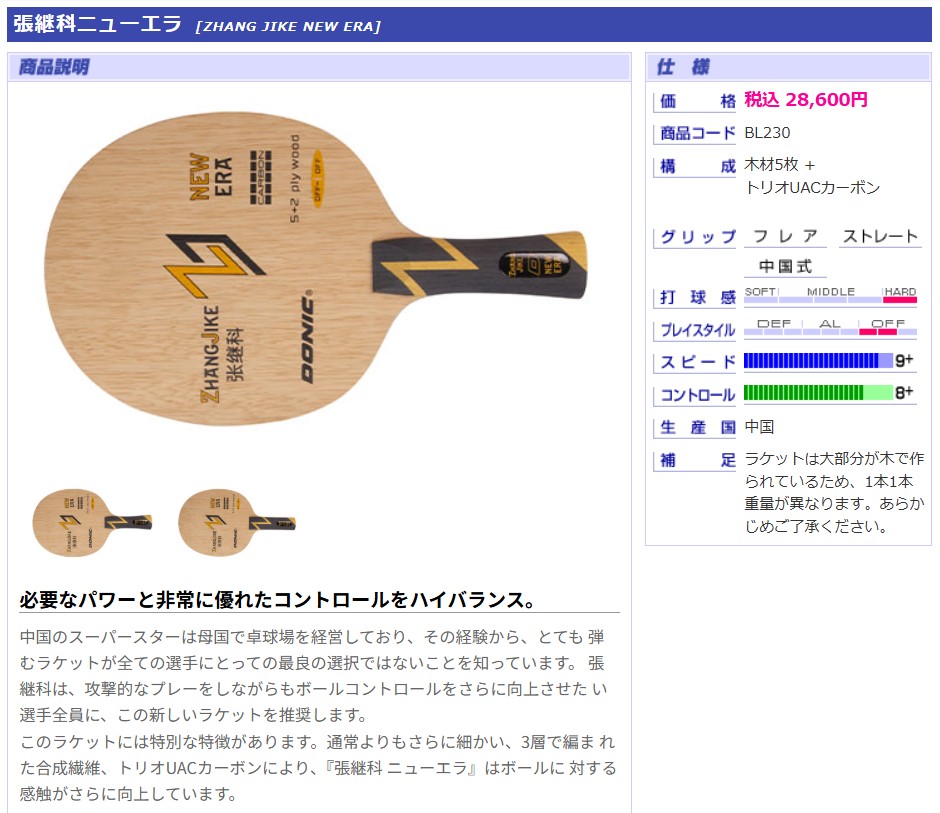Click the green control rating bar
This screenshot has width=940, height=813.
[818, 393]
